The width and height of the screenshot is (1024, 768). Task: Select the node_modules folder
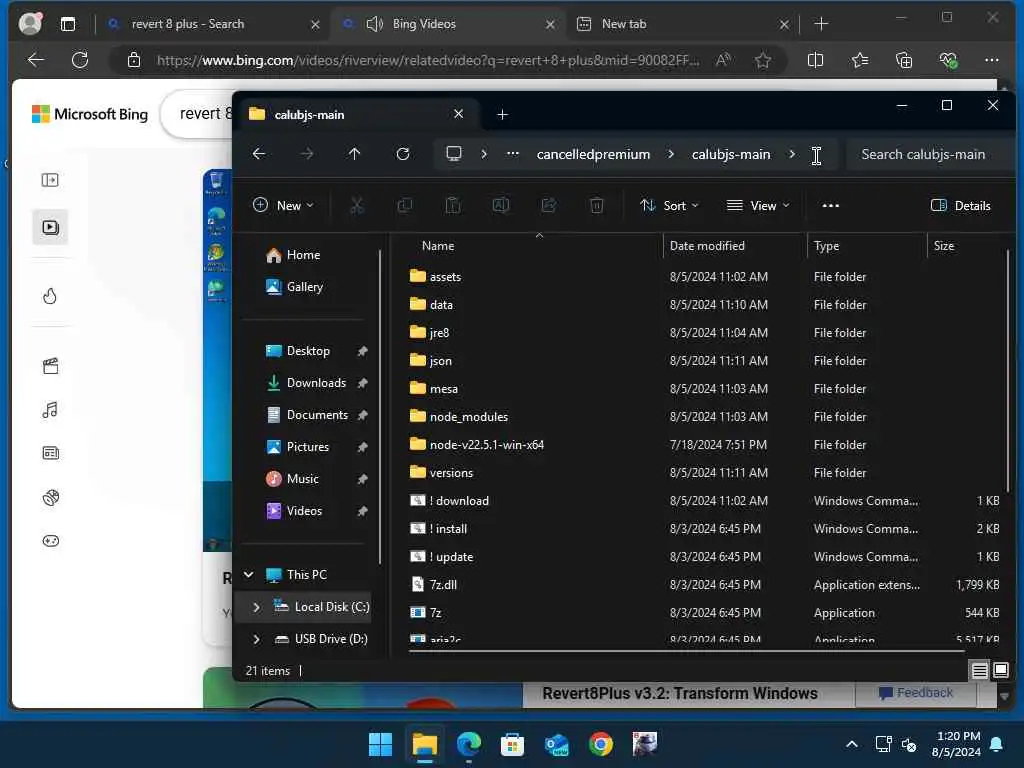coord(468,417)
